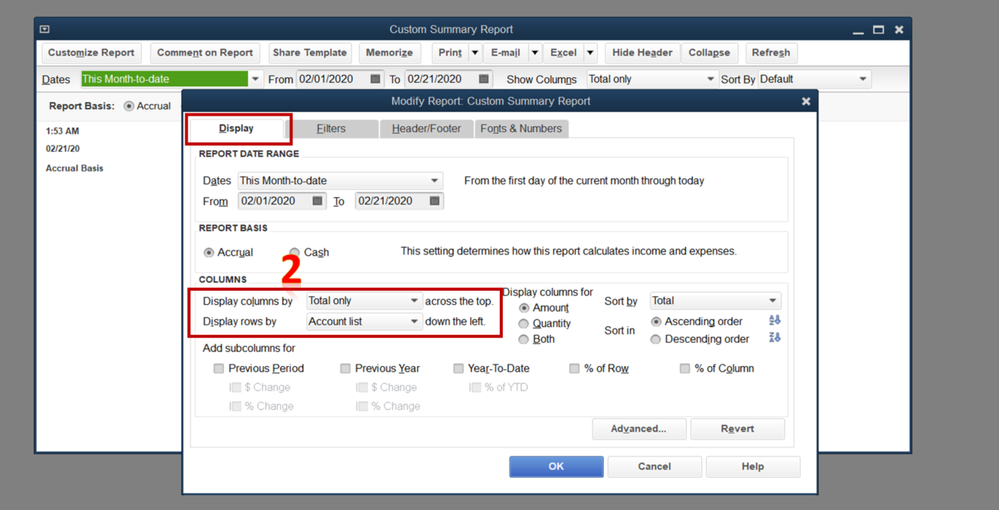This screenshot has height=510, width=999.
Task: Click Comment on Report button
Action: point(205,53)
